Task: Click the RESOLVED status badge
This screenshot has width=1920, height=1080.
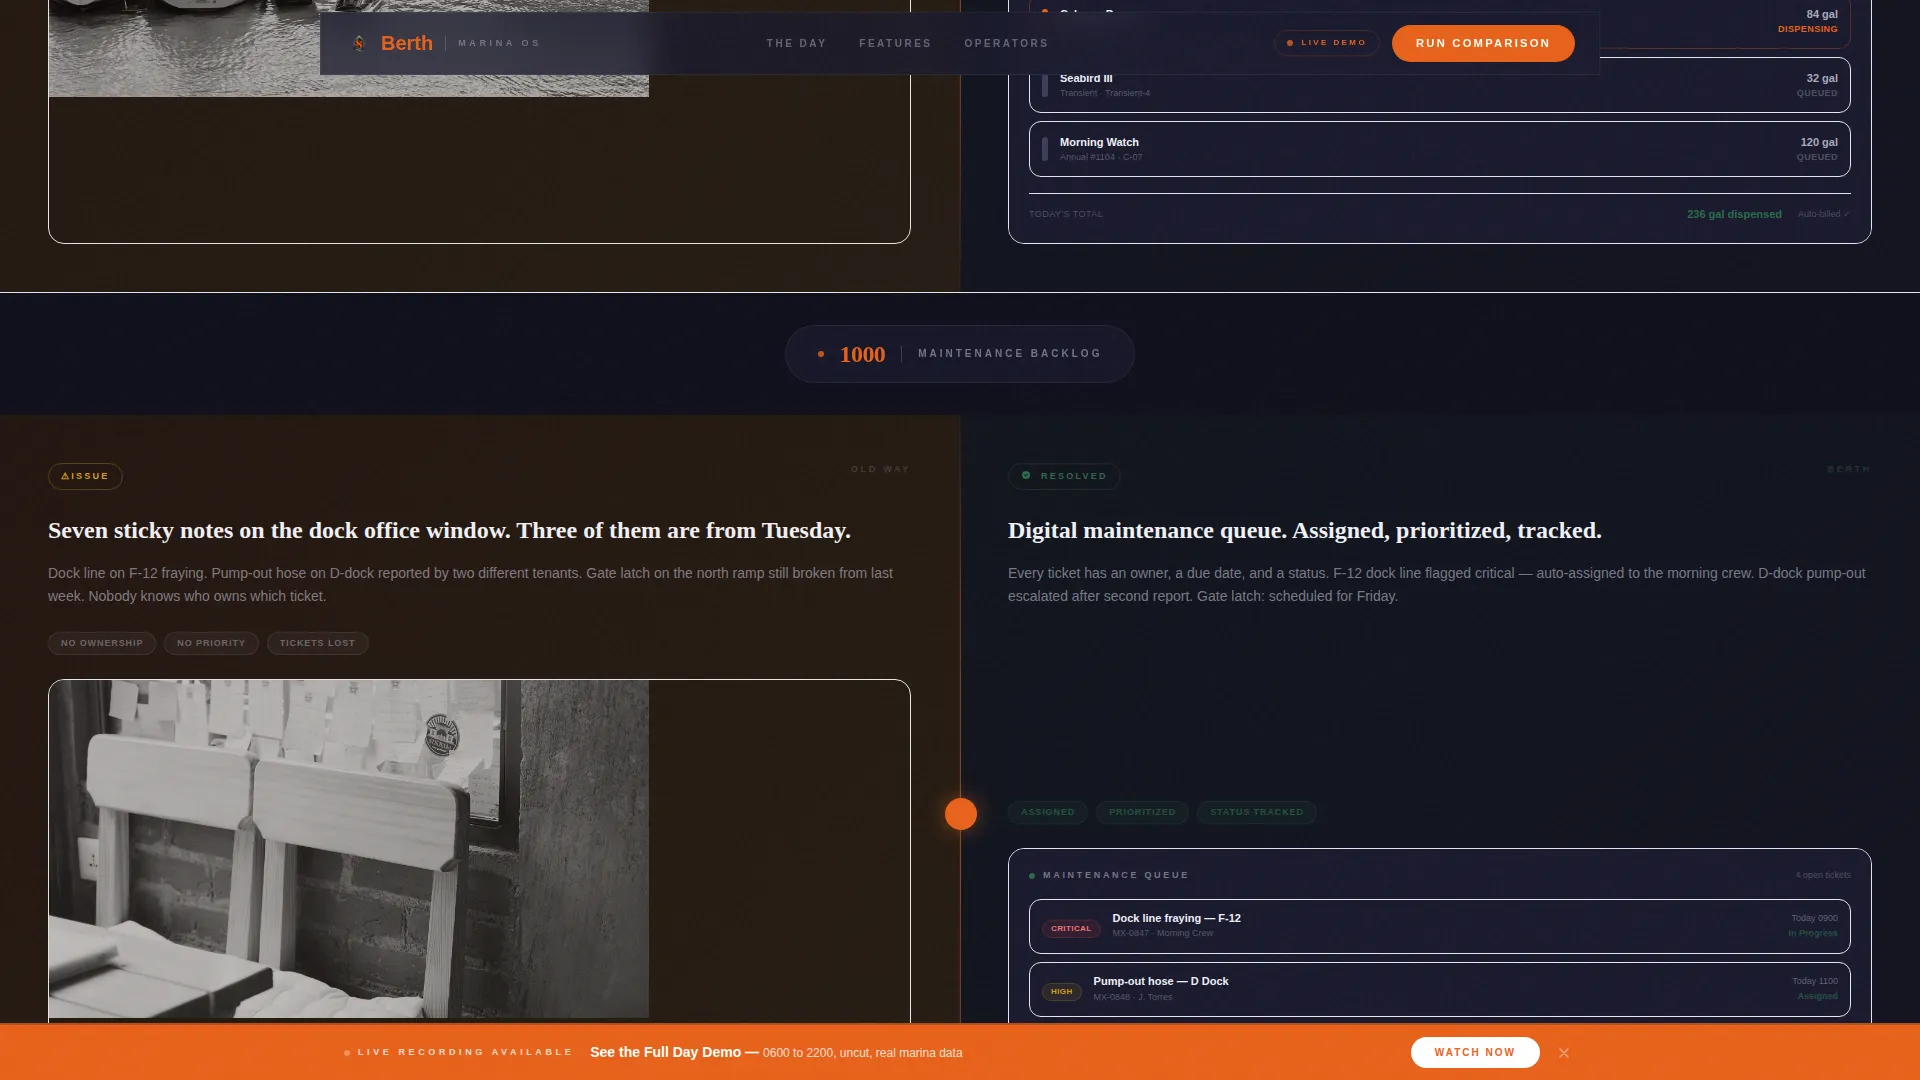Action: 1064,476
